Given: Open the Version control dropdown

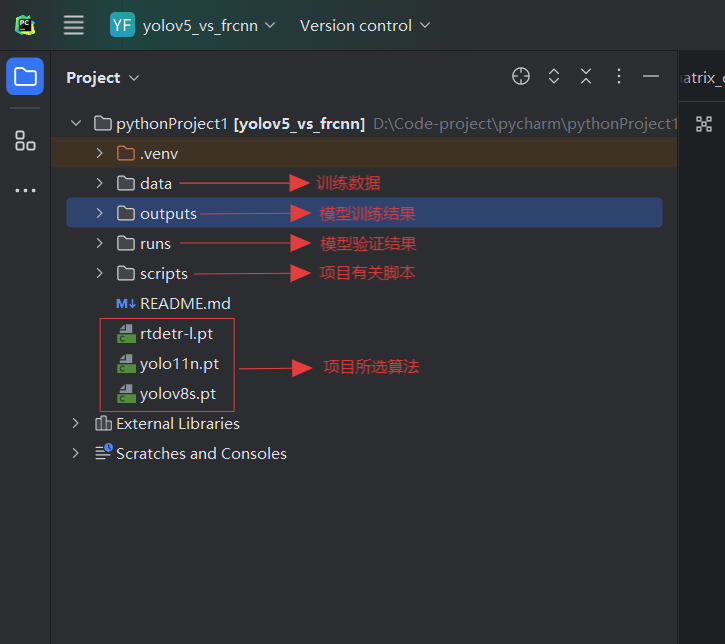Looking at the screenshot, I should [365, 25].
